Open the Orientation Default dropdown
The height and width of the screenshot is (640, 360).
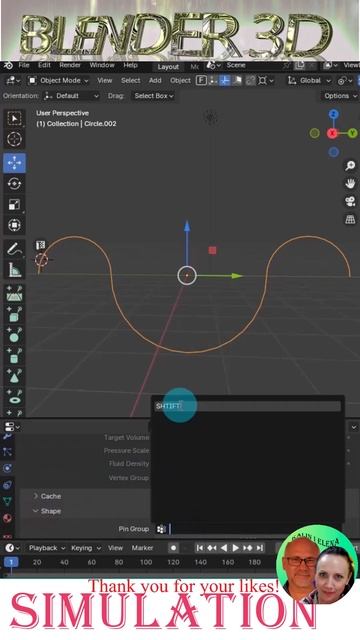coord(71,96)
